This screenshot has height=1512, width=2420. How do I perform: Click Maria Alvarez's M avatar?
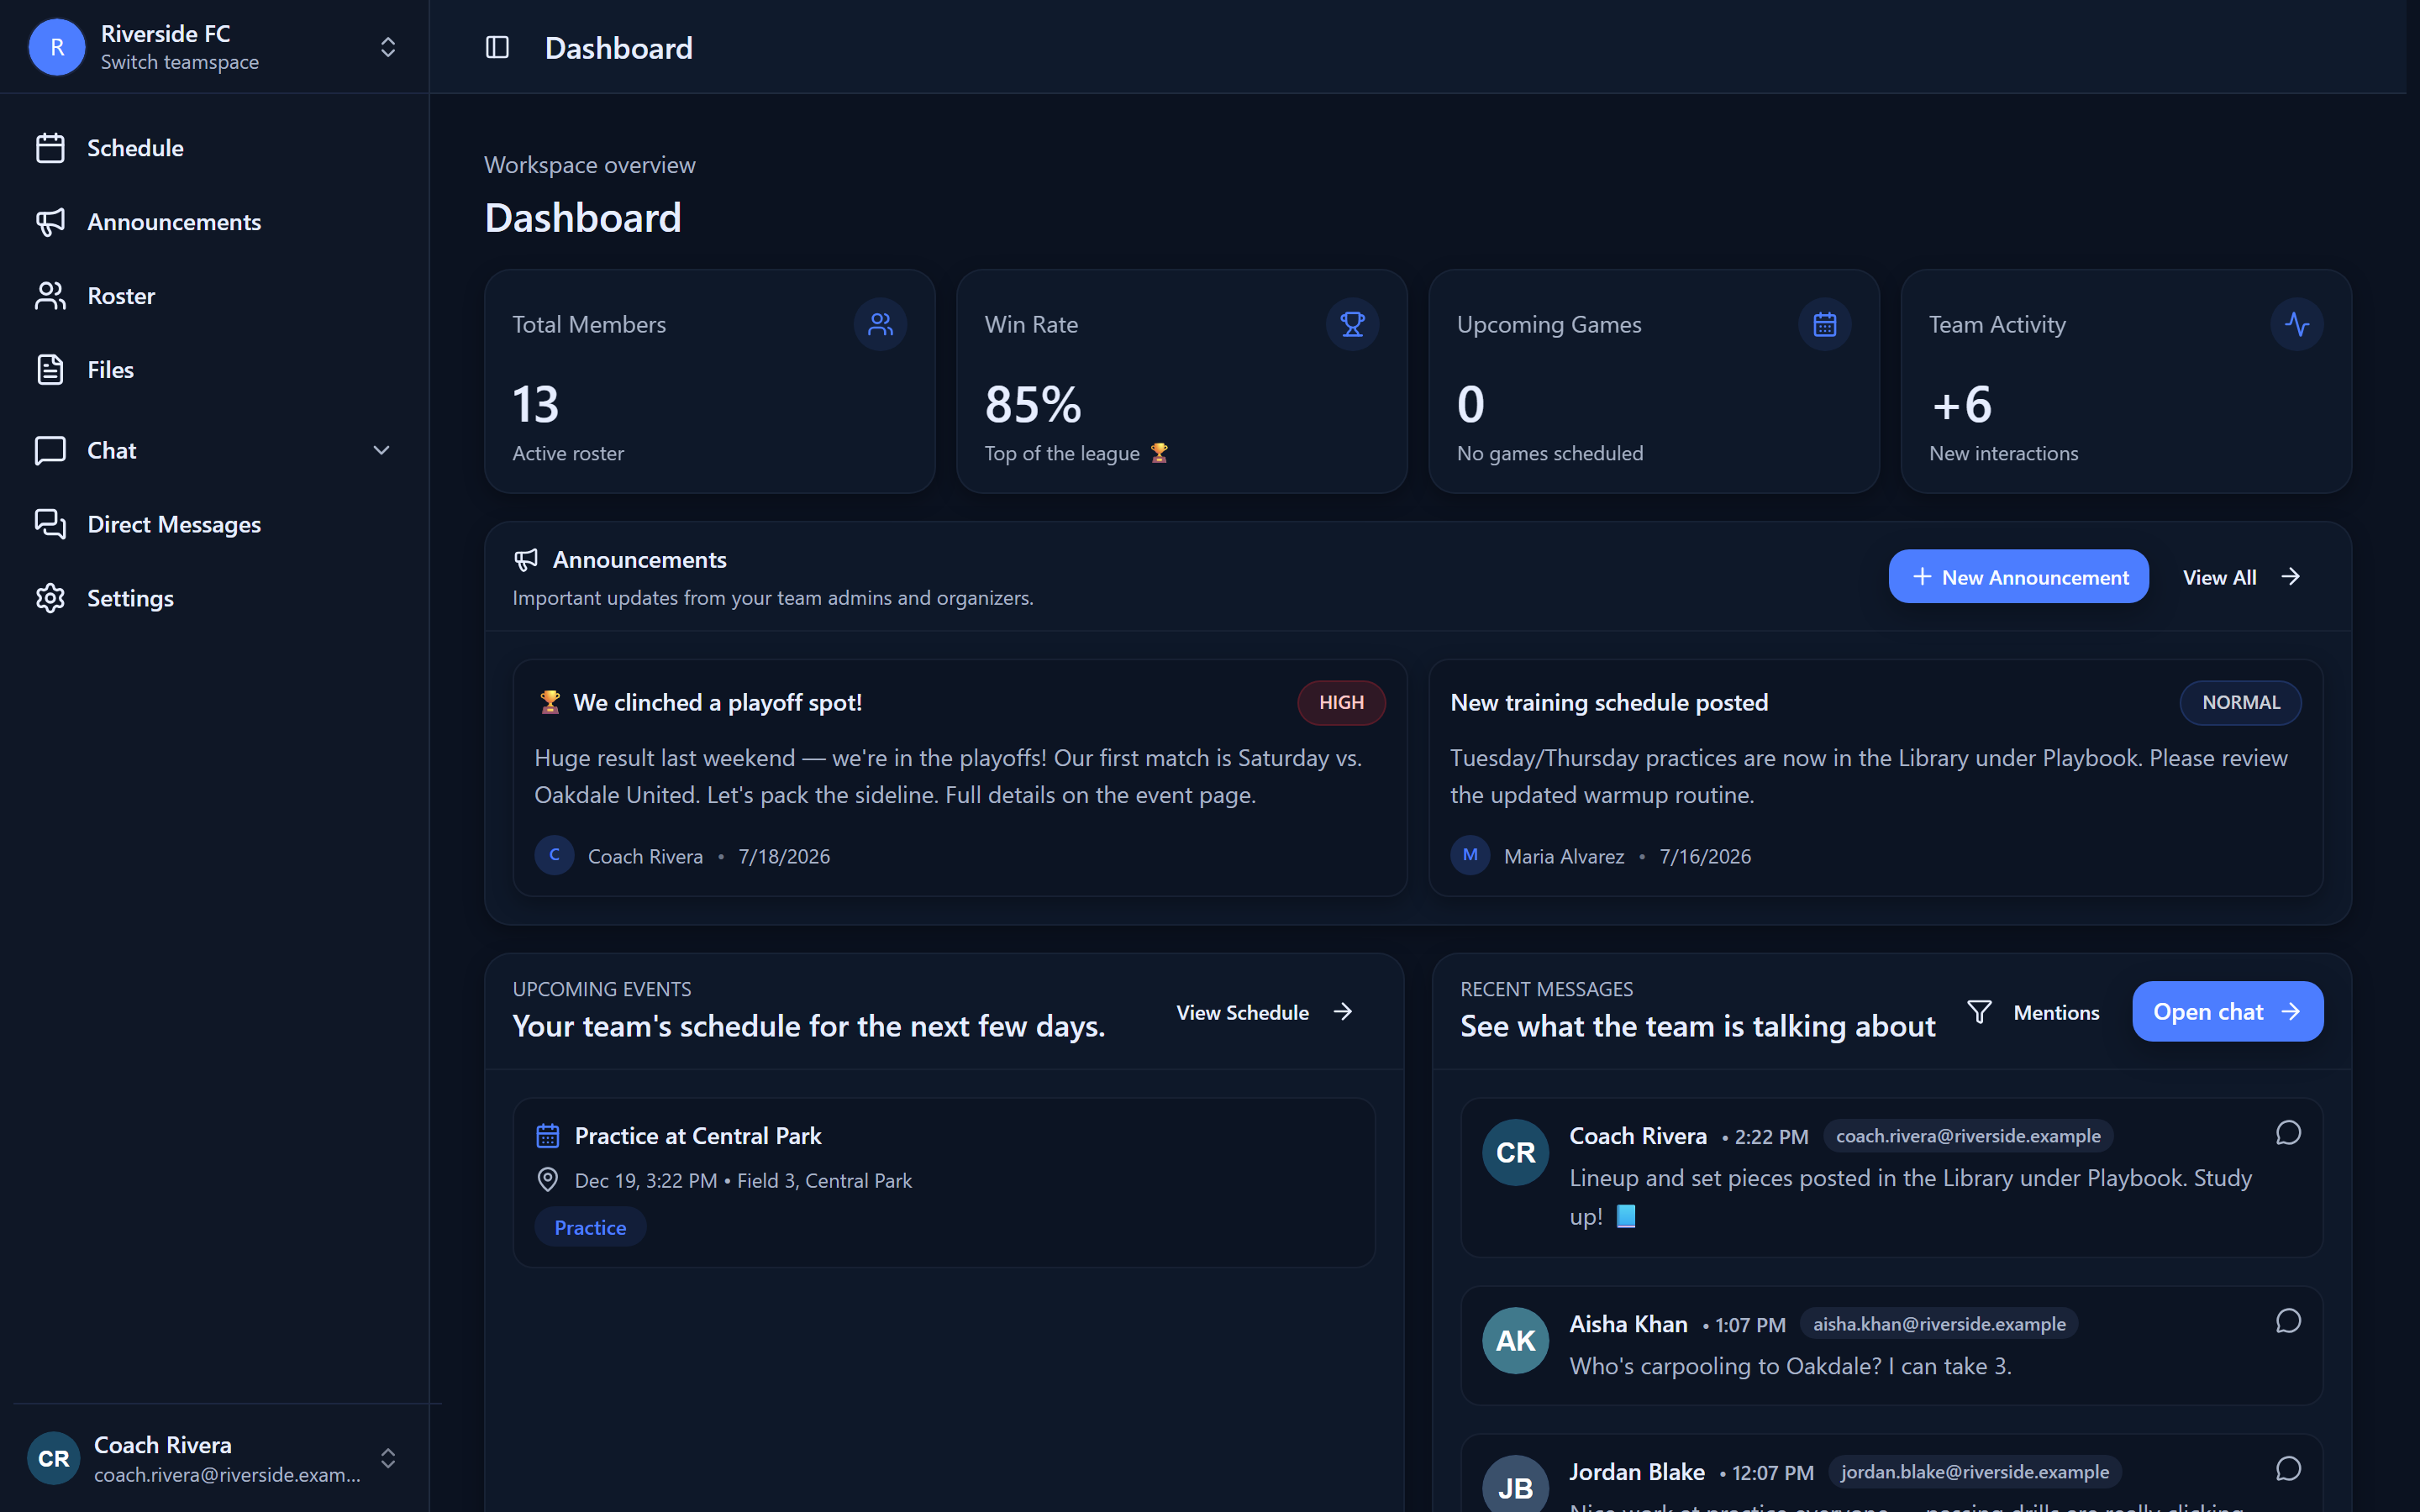tap(1470, 856)
